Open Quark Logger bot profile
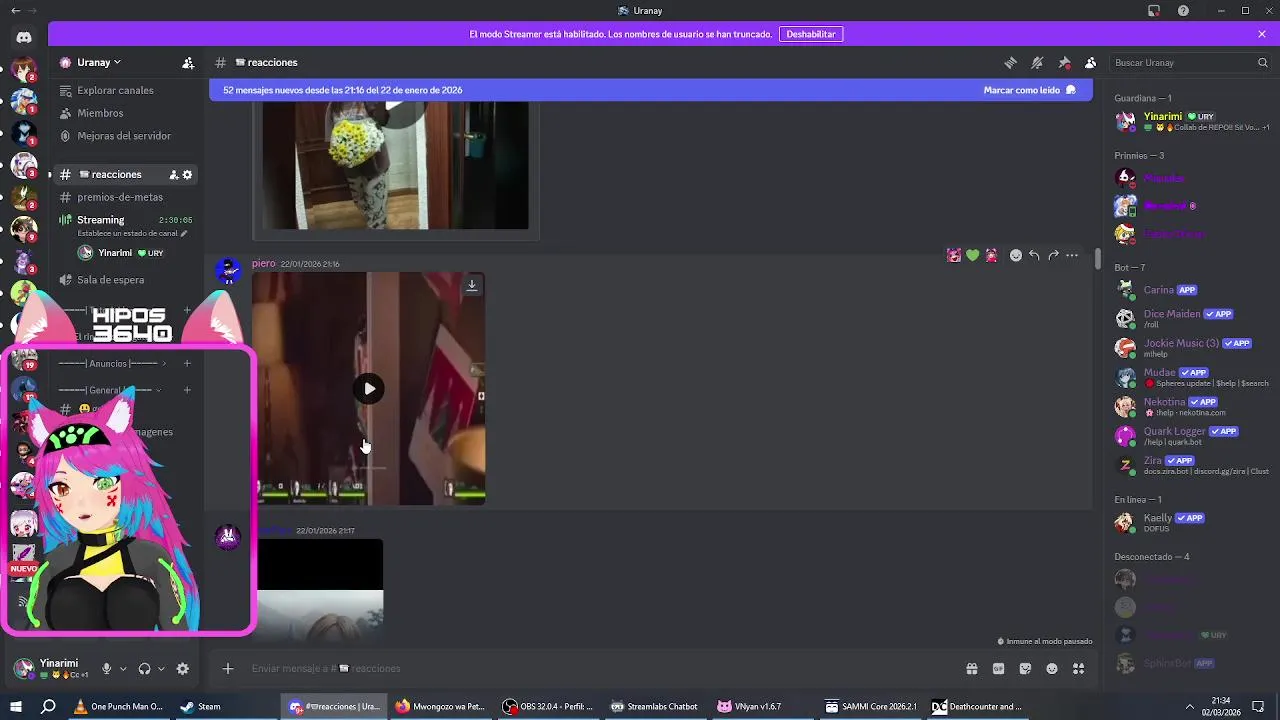 point(1192,436)
